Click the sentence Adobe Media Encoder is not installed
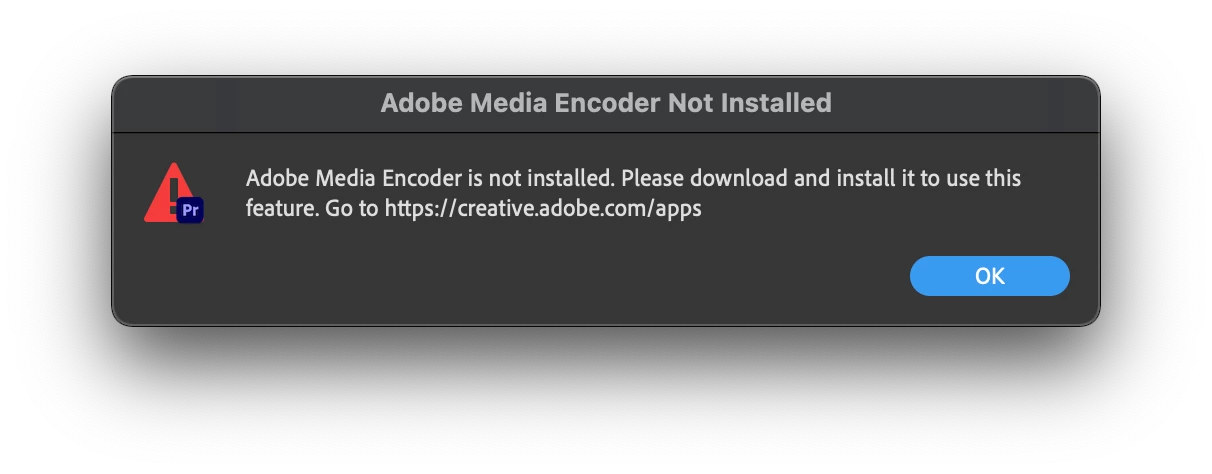 [431, 179]
